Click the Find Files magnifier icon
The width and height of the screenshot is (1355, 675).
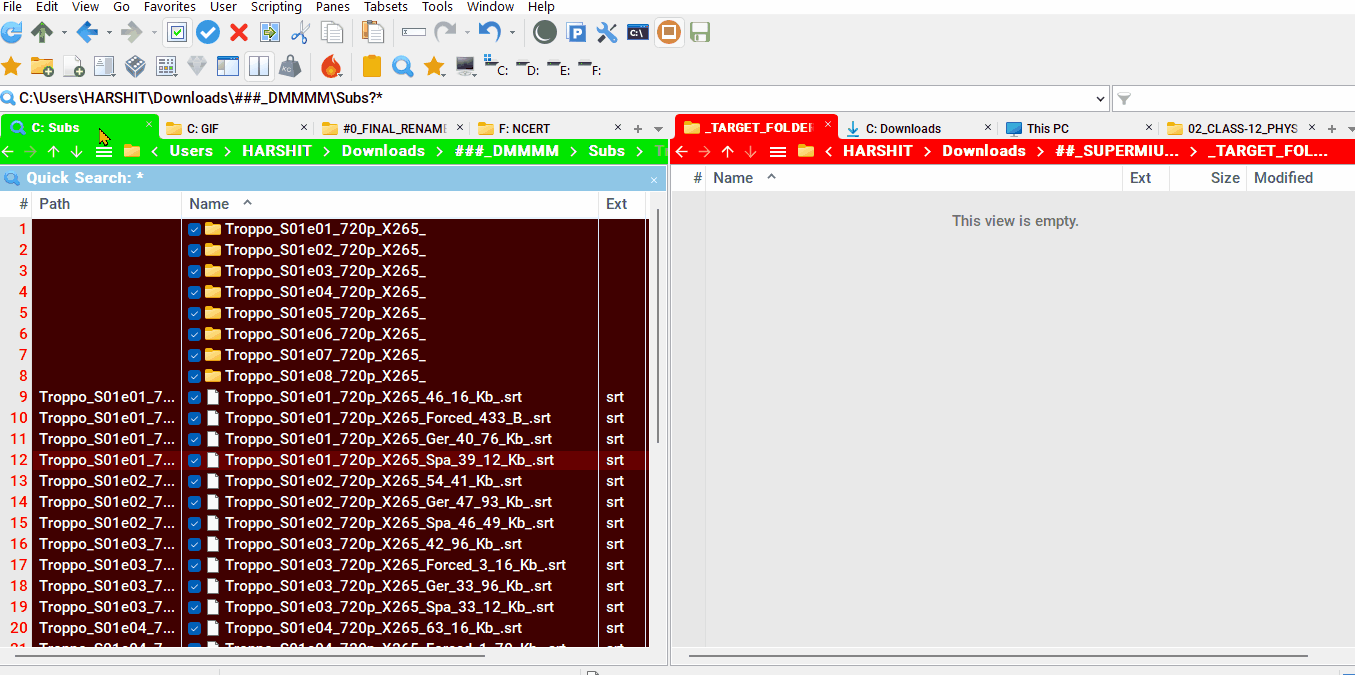[x=403, y=67]
